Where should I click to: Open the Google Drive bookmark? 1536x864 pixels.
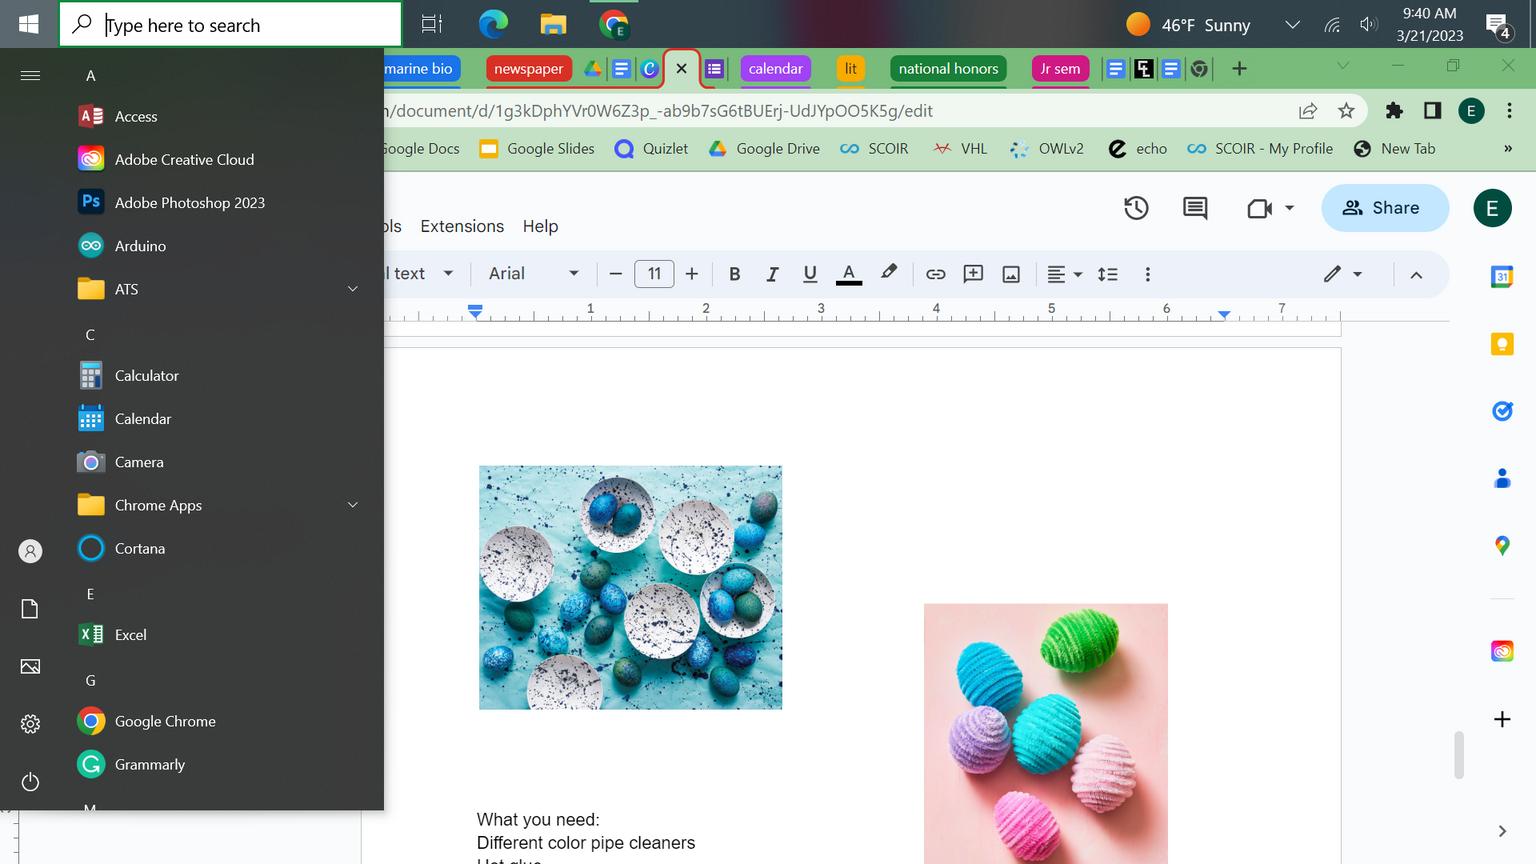(x=764, y=149)
